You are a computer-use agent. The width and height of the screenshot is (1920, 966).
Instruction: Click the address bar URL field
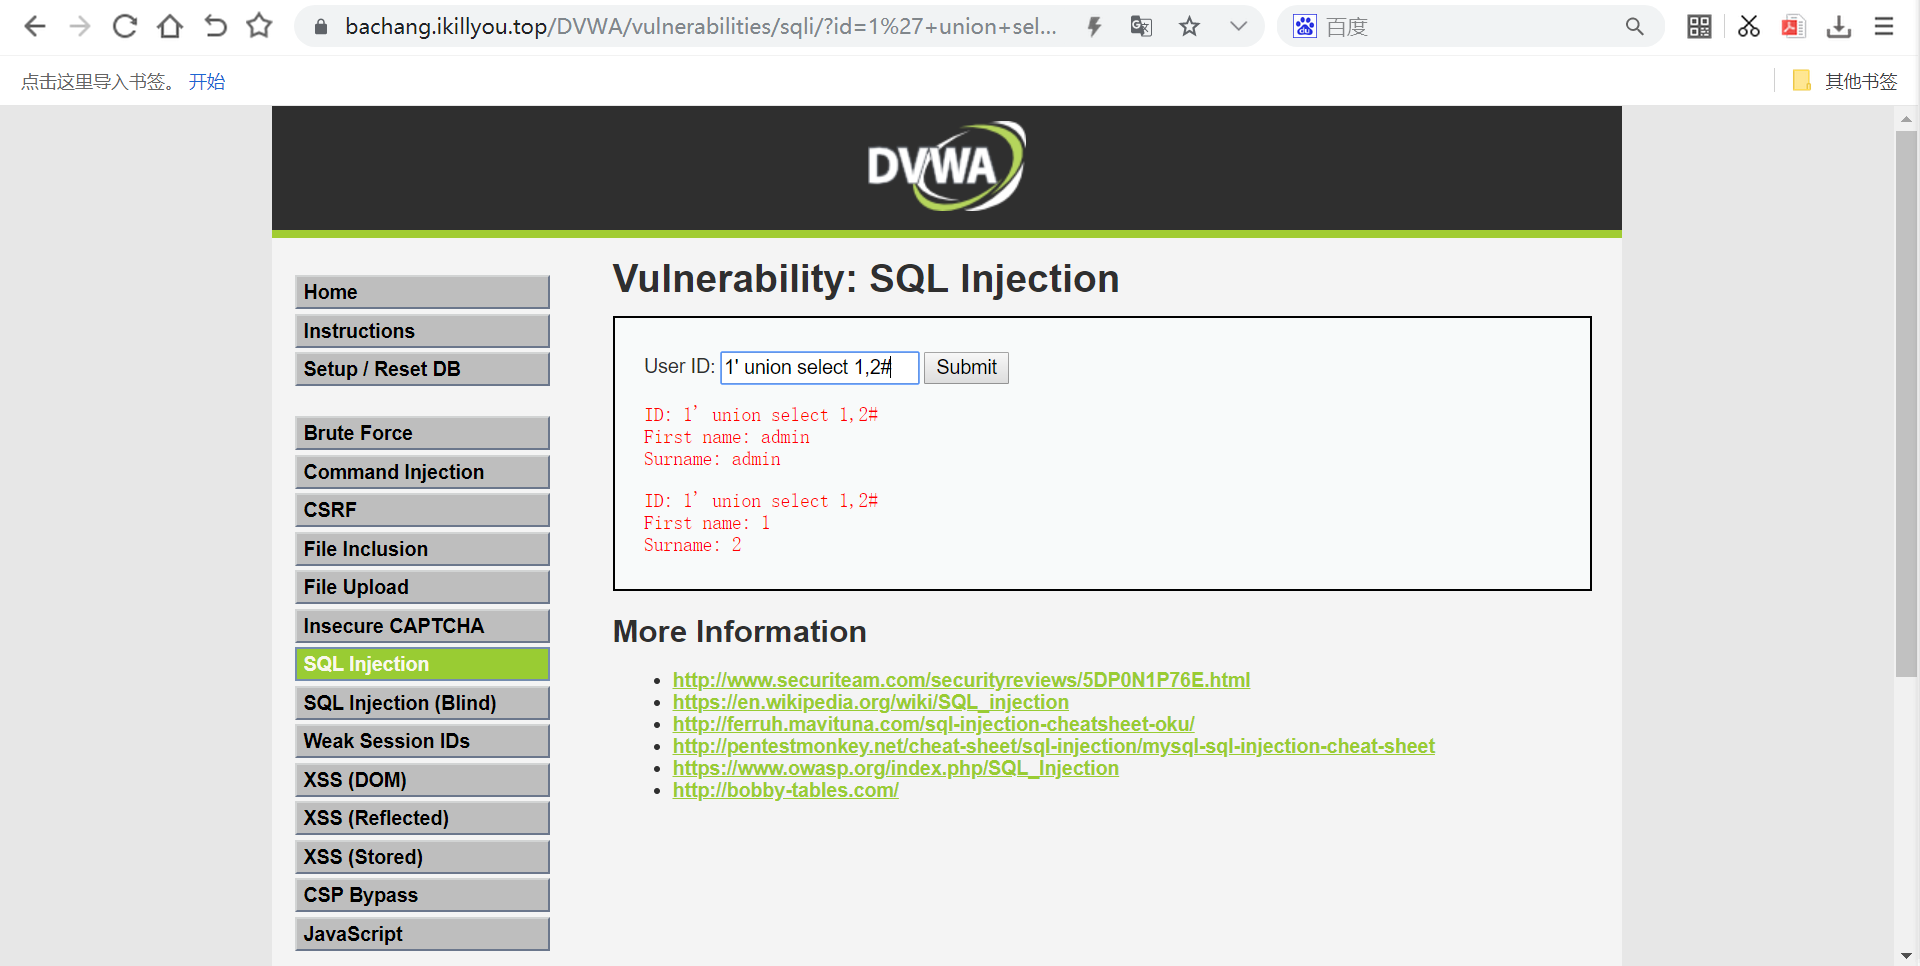coord(700,27)
